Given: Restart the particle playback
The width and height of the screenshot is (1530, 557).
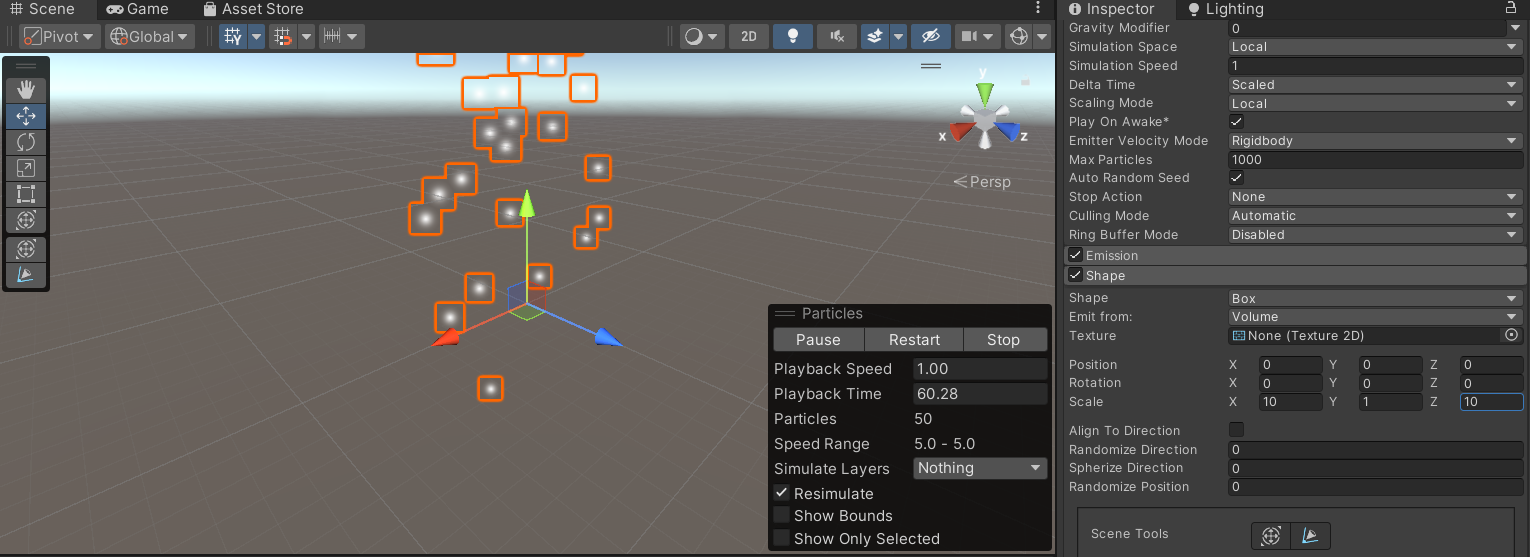Looking at the screenshot, I should pyautogui.click(x=914, y=340).
